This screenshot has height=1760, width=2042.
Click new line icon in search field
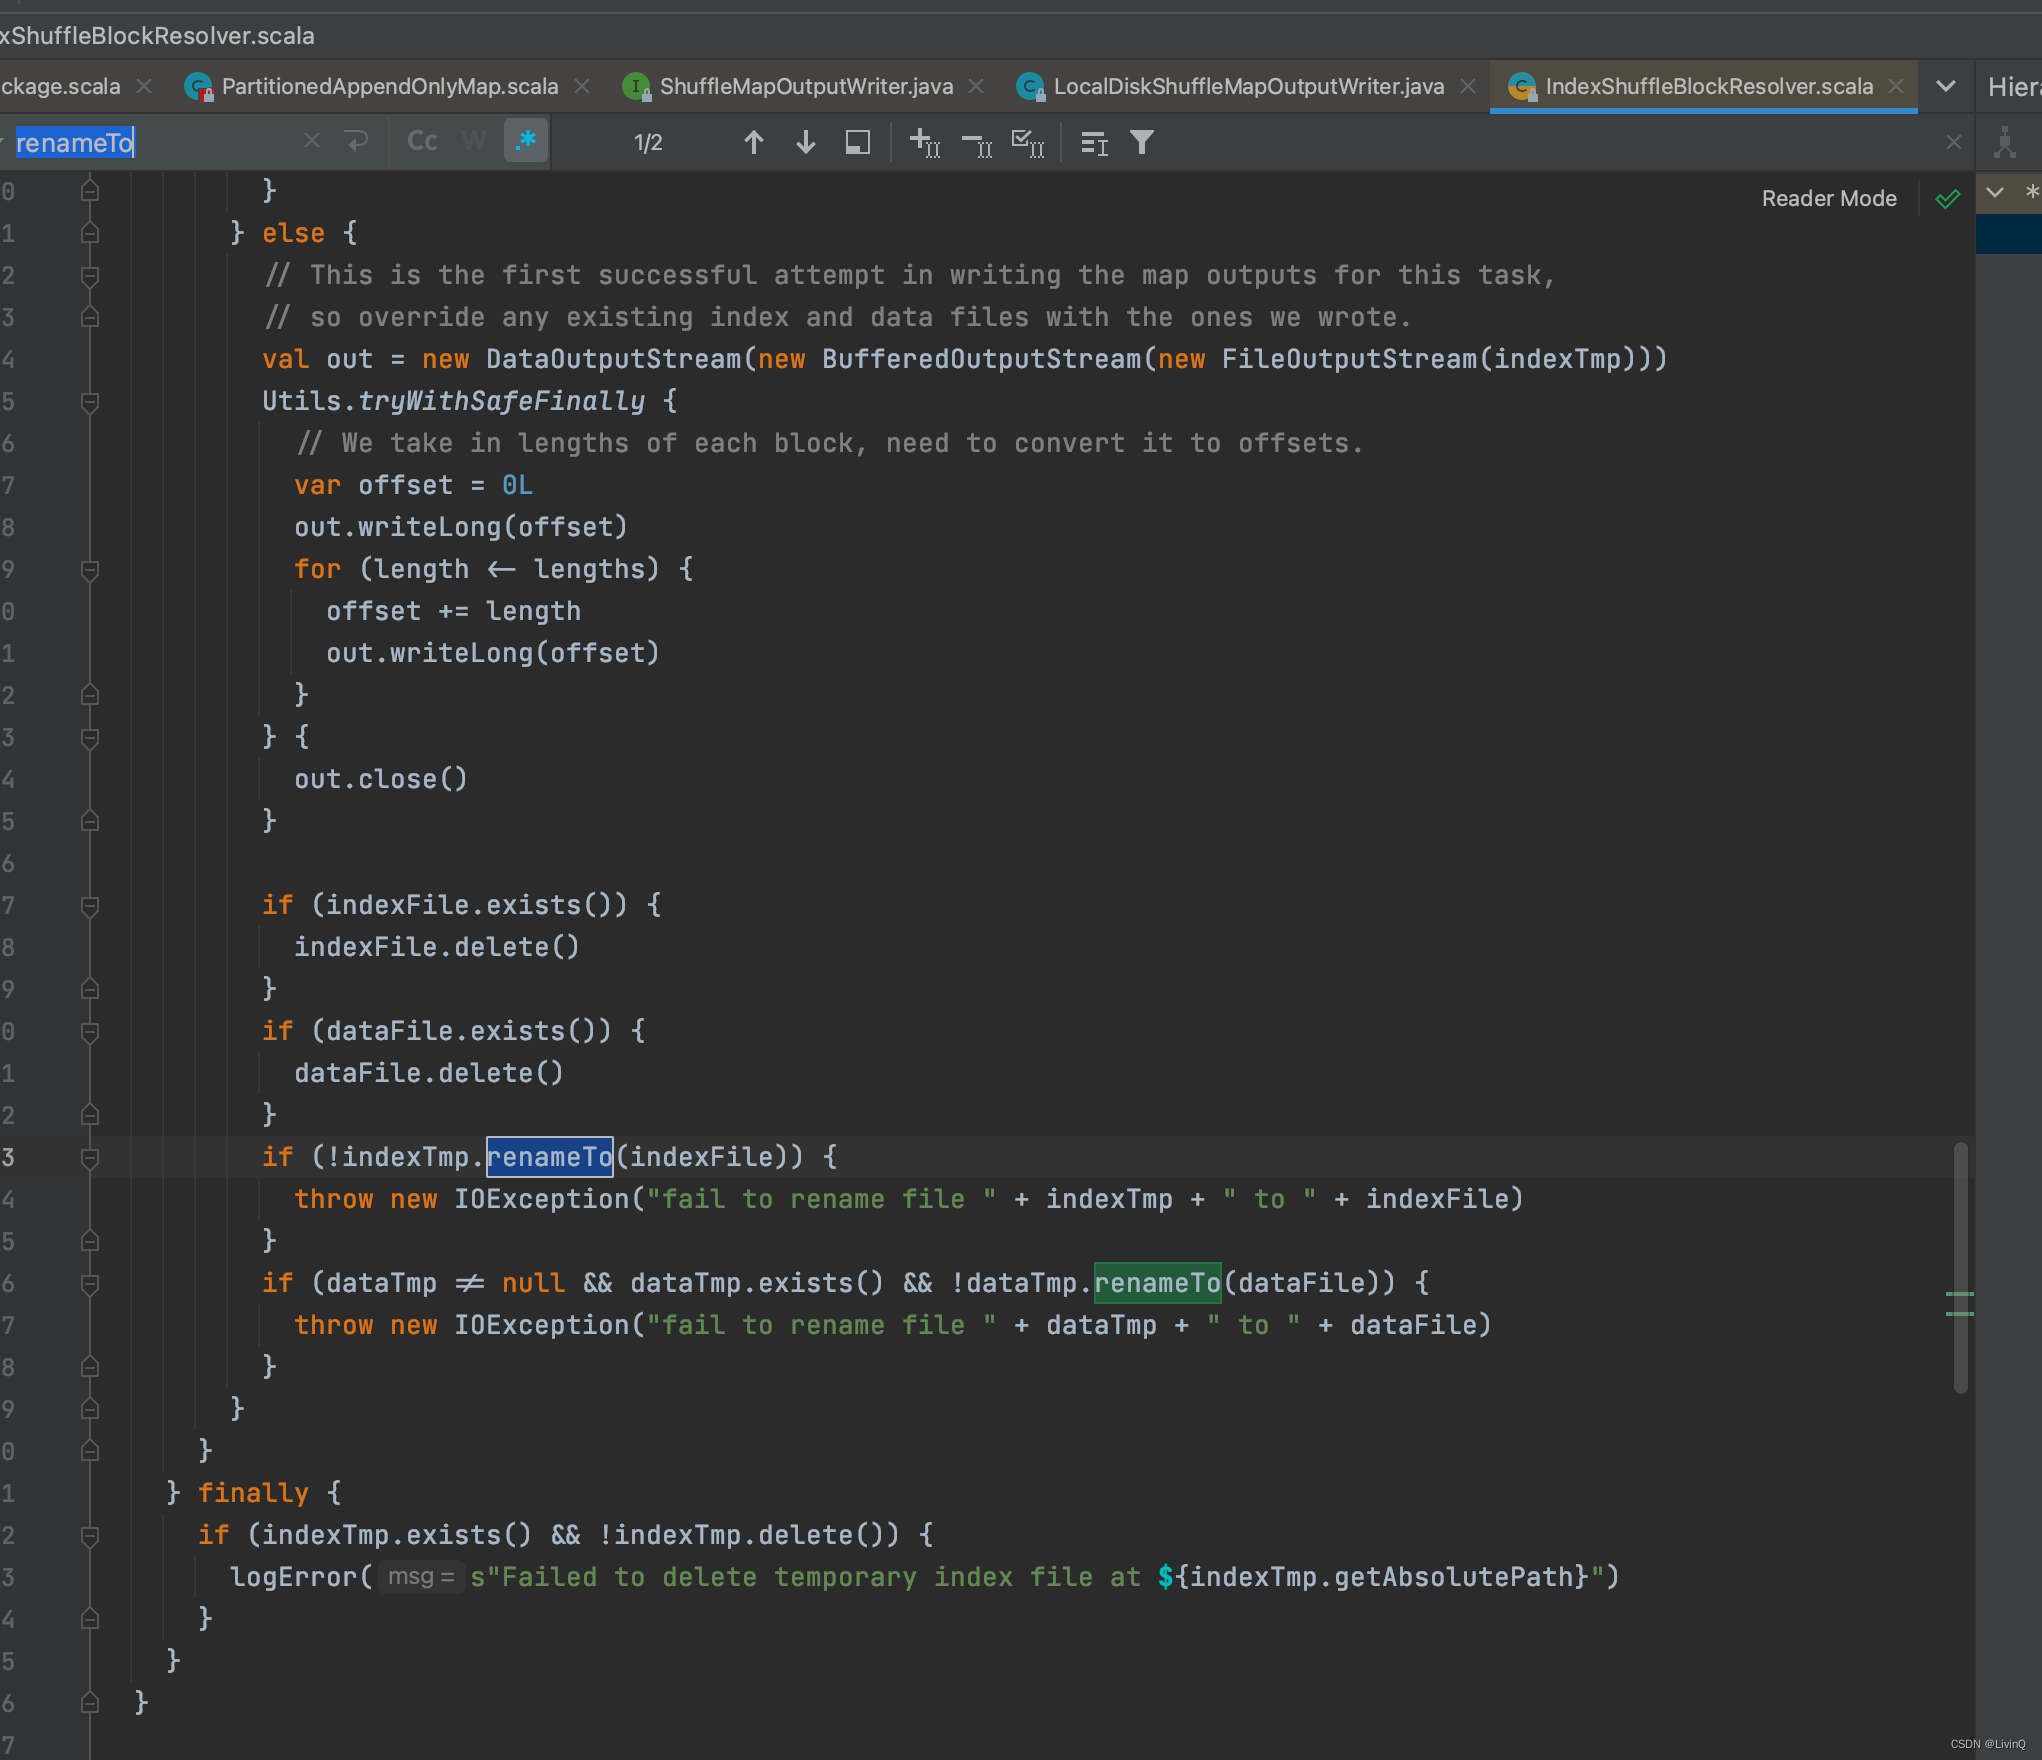(357, 141)
